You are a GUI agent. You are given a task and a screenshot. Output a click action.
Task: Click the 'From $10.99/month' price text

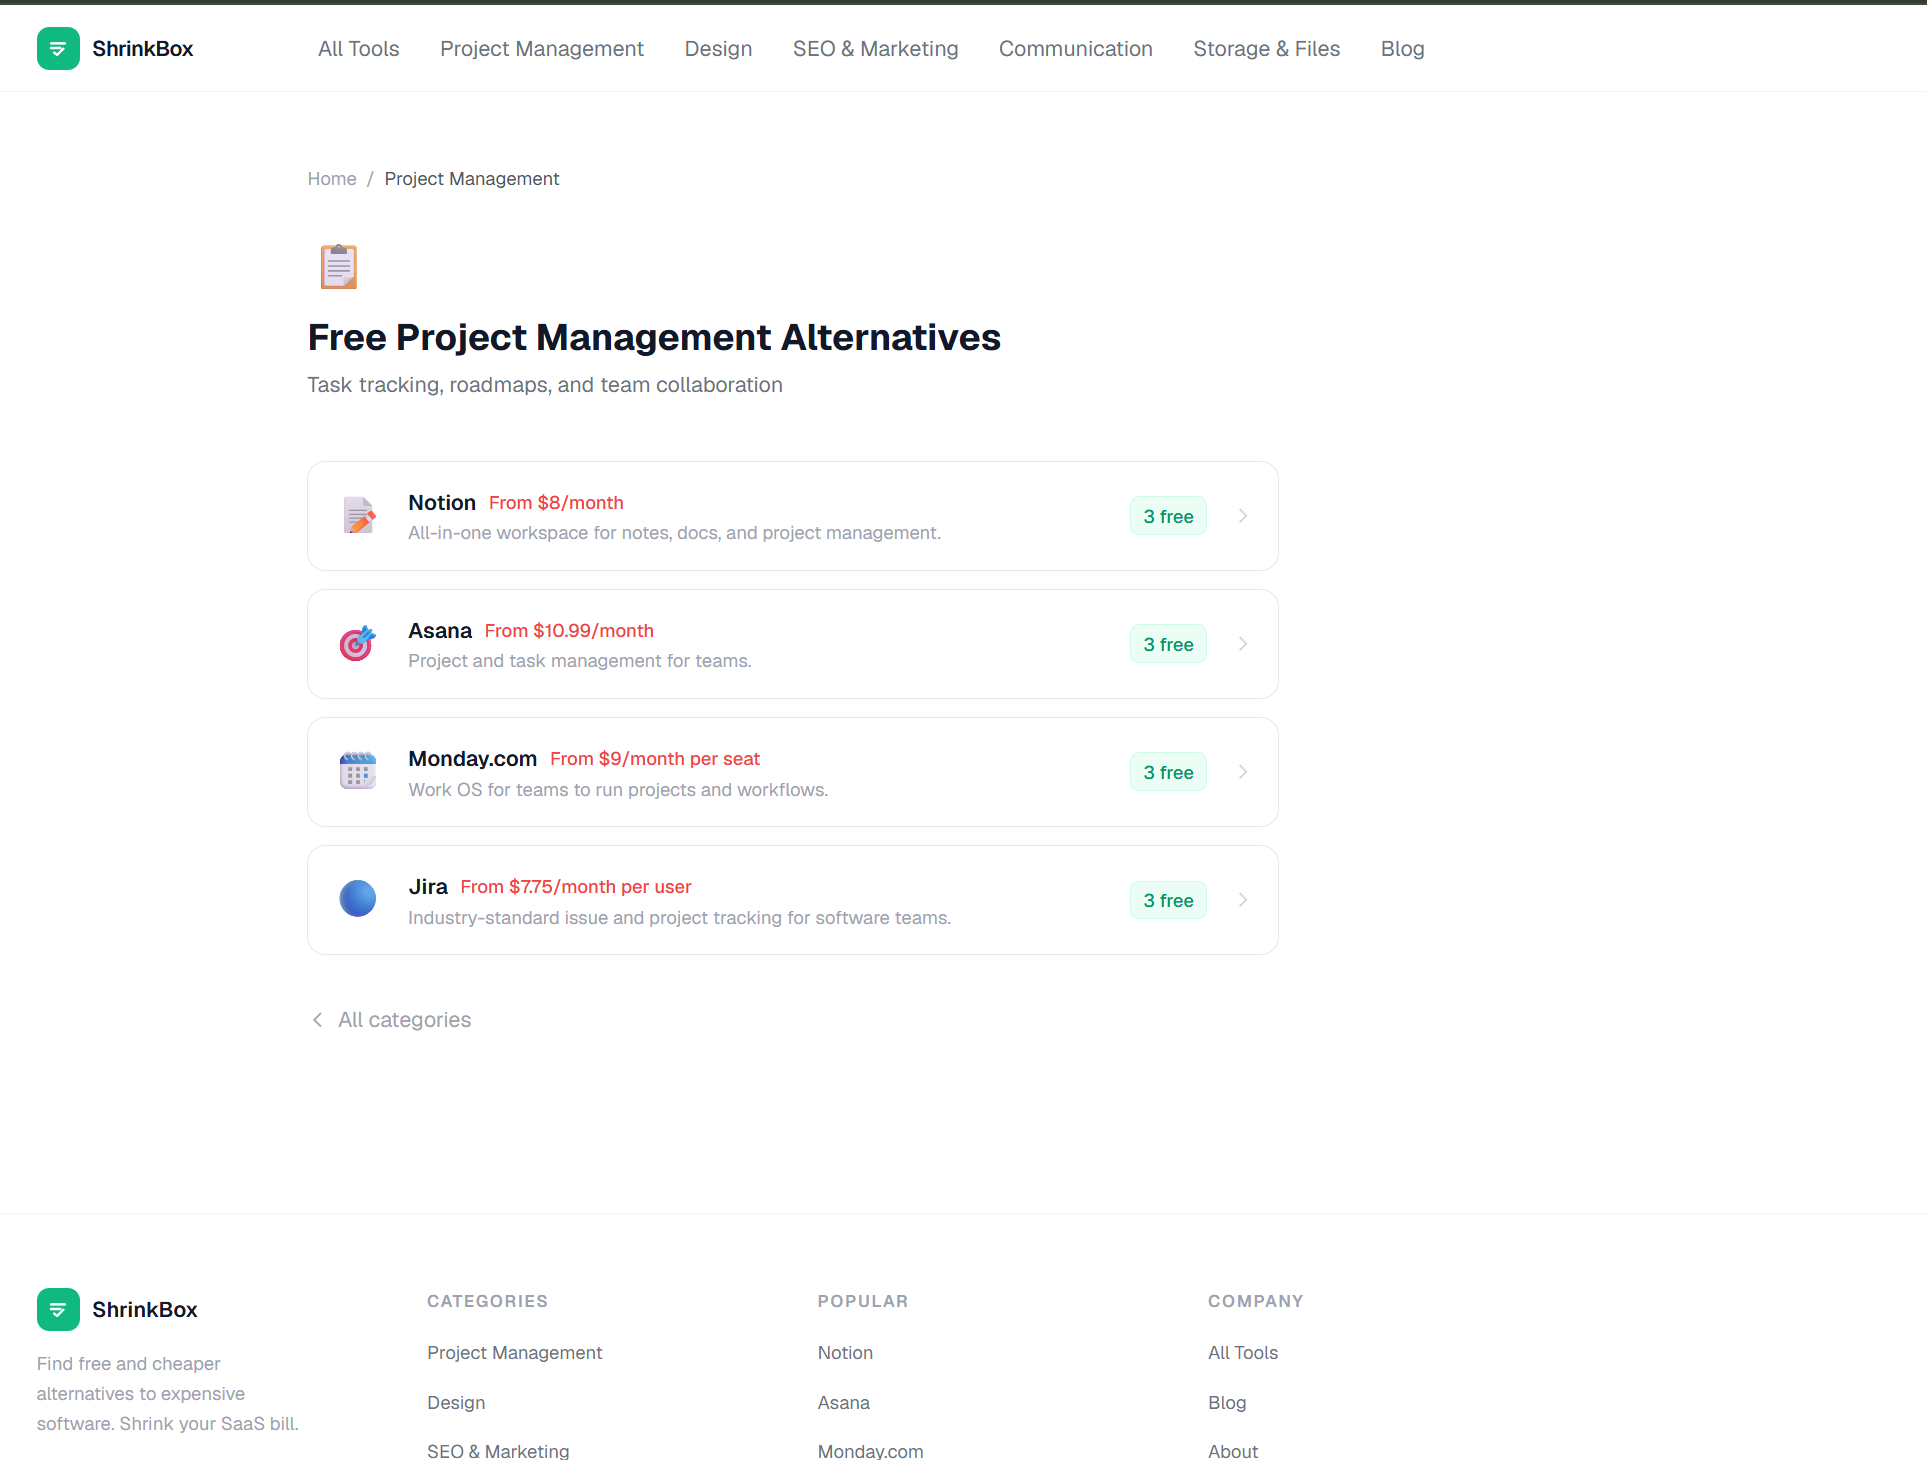(569, 631)
